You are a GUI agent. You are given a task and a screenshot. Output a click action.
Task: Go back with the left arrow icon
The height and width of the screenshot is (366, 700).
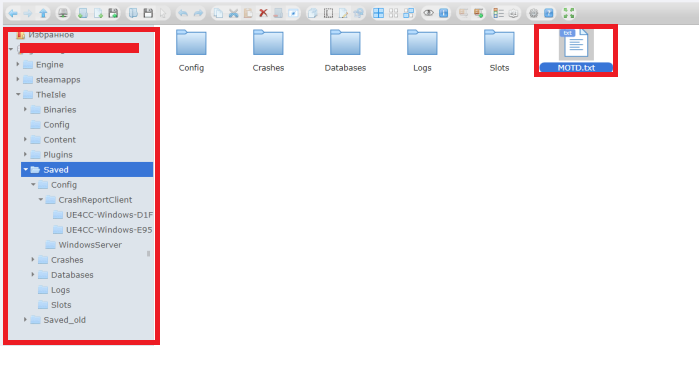13,13
